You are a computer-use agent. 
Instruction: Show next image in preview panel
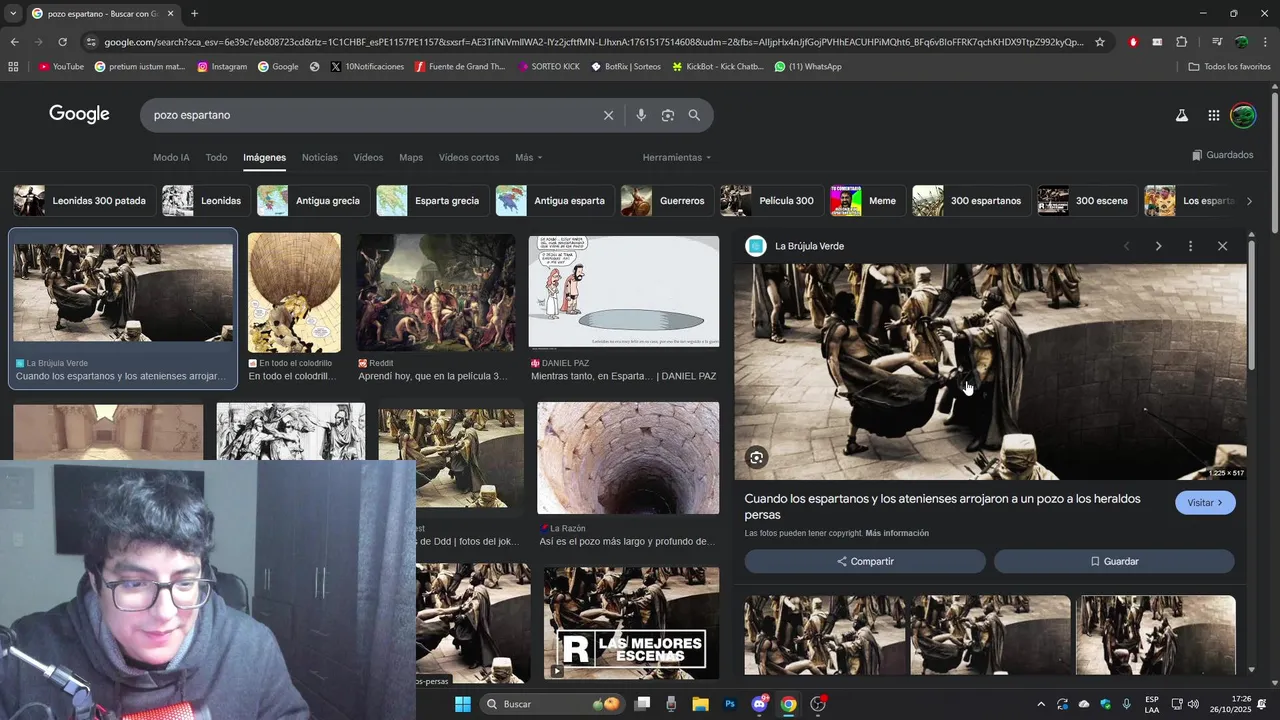pyautogui.click(x=1158, y=246)
